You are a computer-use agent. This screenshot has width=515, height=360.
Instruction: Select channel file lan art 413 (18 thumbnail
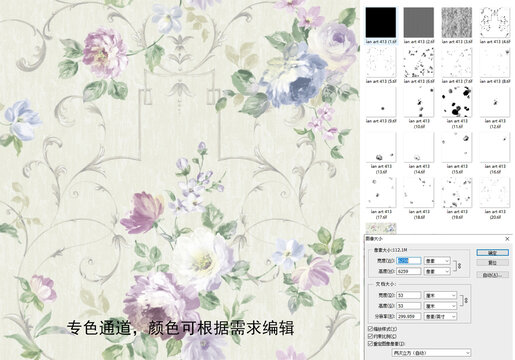click(419, 193)
